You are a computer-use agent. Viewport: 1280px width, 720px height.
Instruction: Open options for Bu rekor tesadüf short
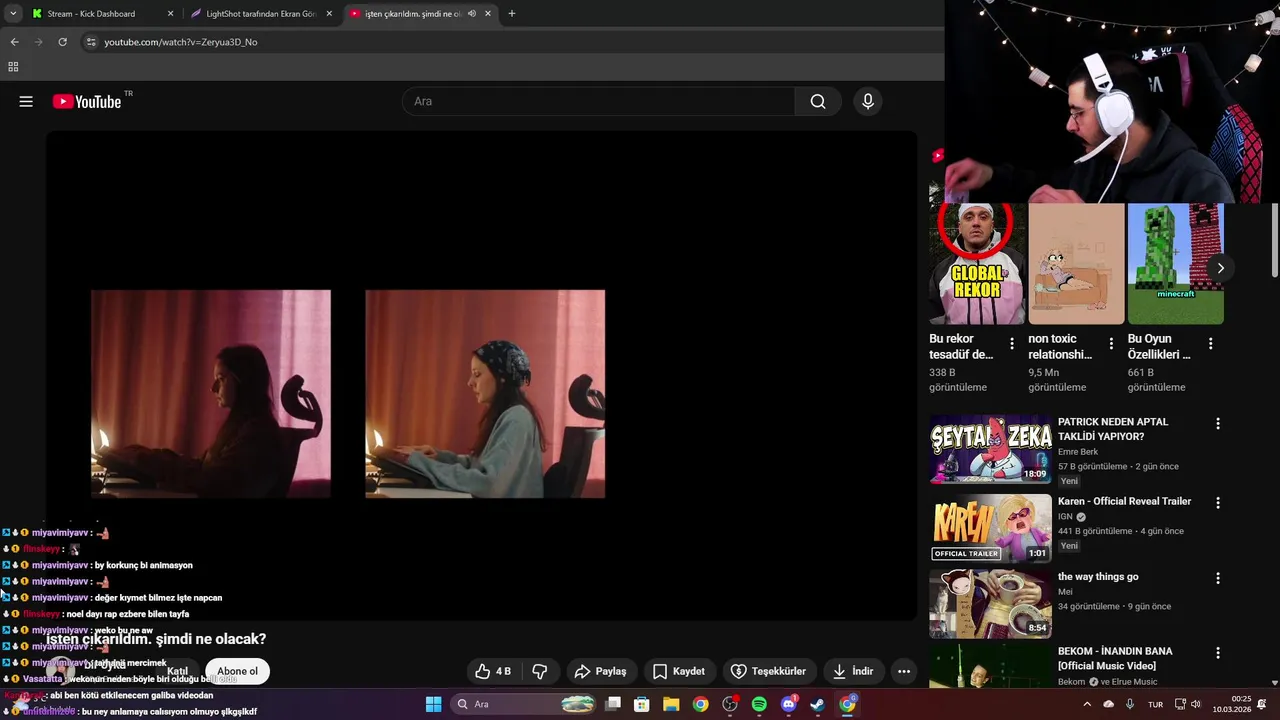coord(1012,344)
